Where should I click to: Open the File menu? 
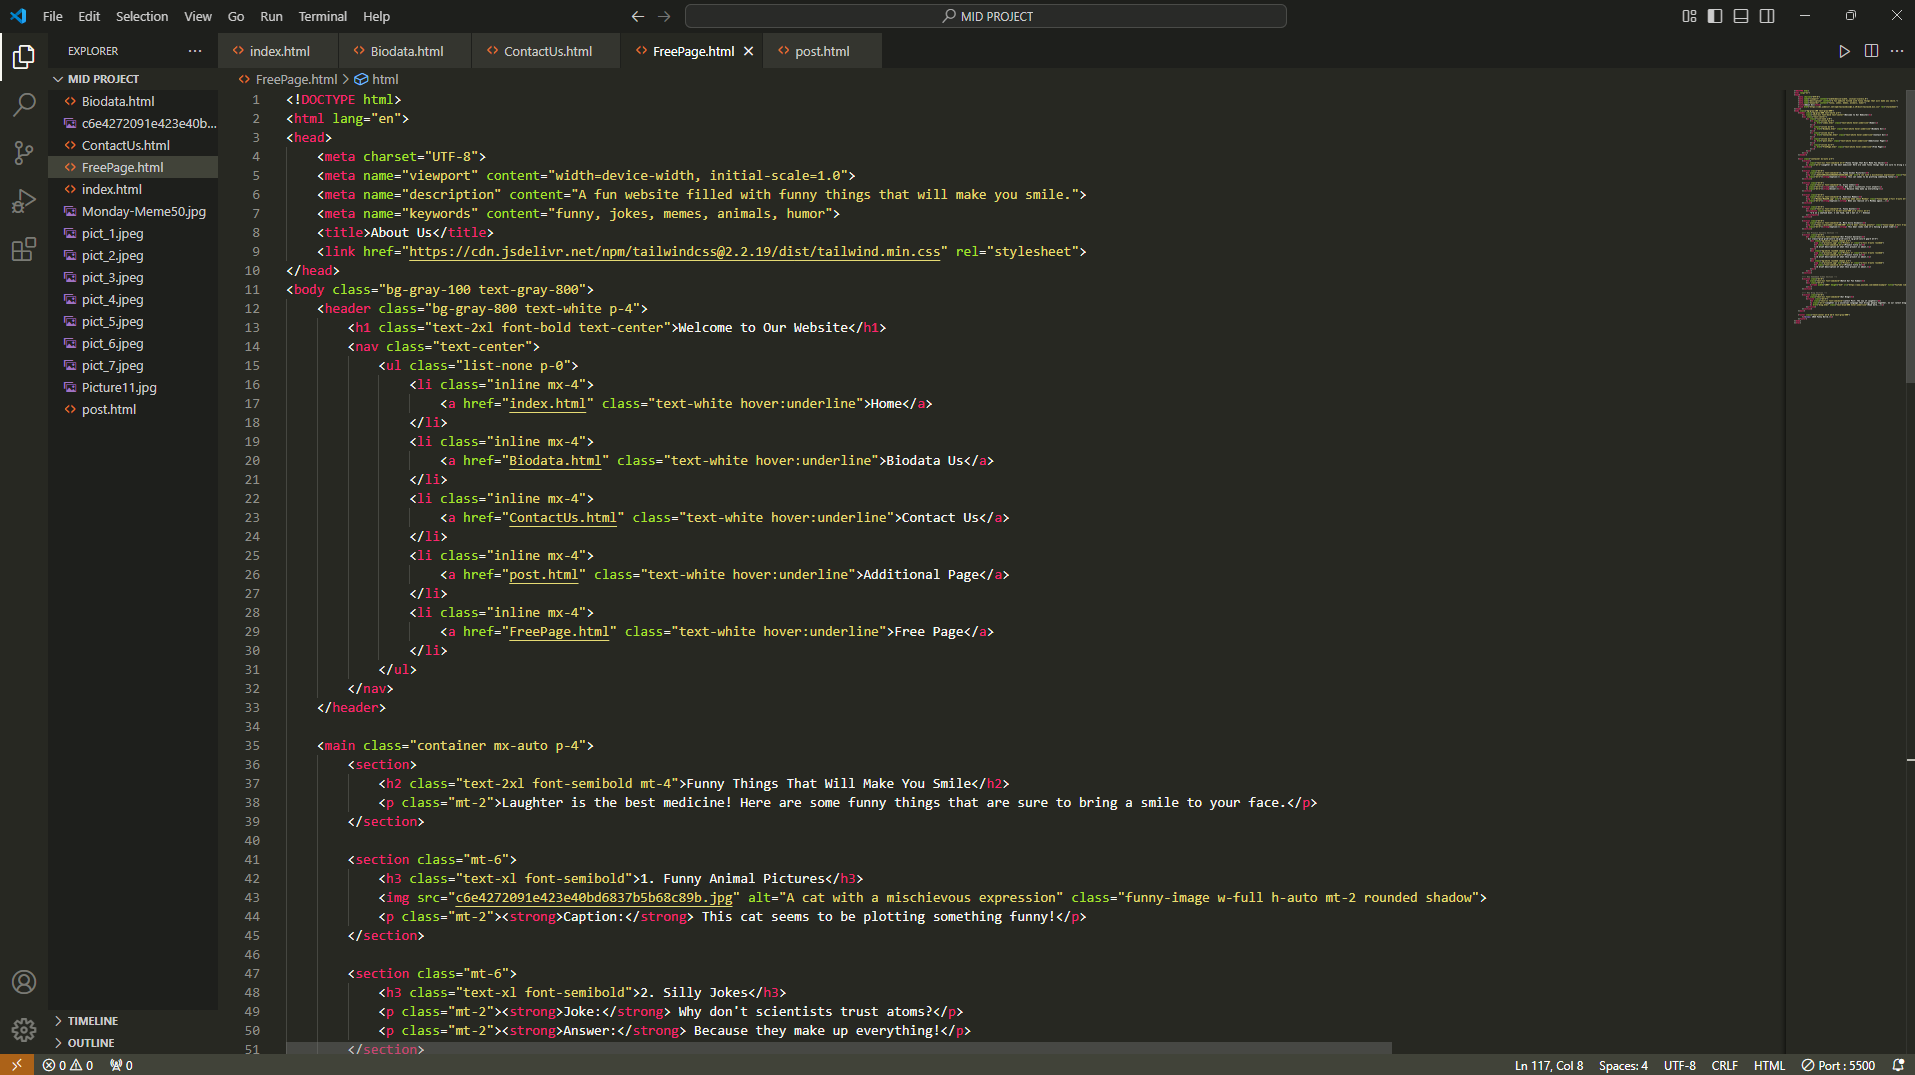pyautogui.click(x=53, y=16)
